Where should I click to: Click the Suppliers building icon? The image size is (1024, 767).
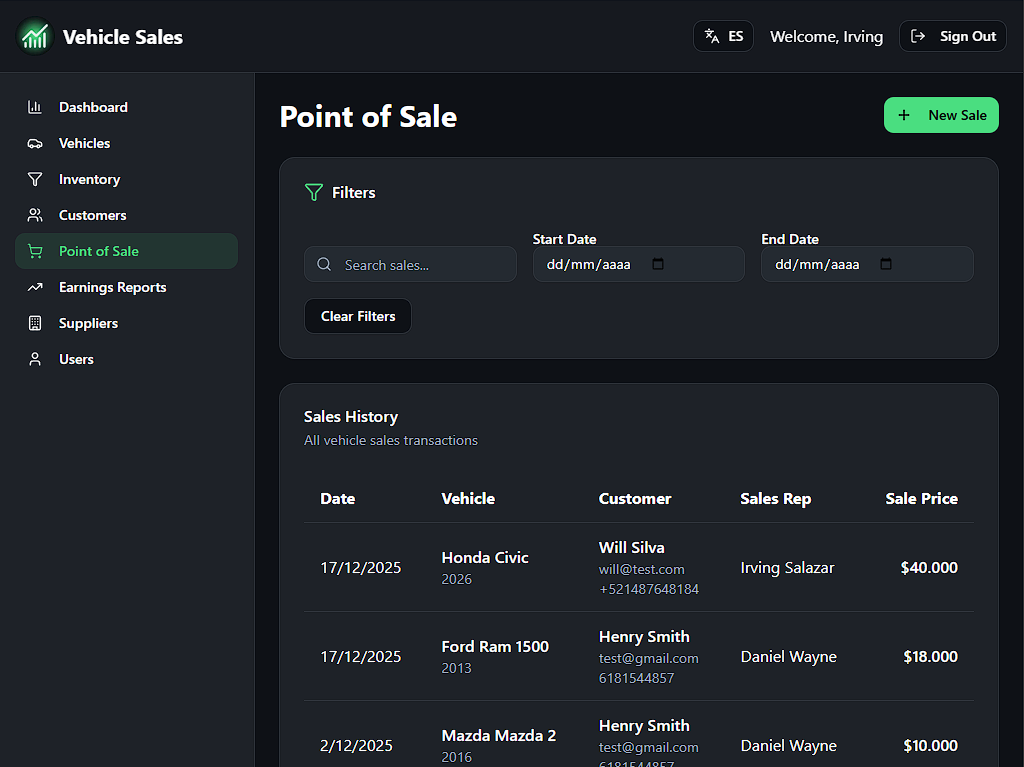(35, 323)
